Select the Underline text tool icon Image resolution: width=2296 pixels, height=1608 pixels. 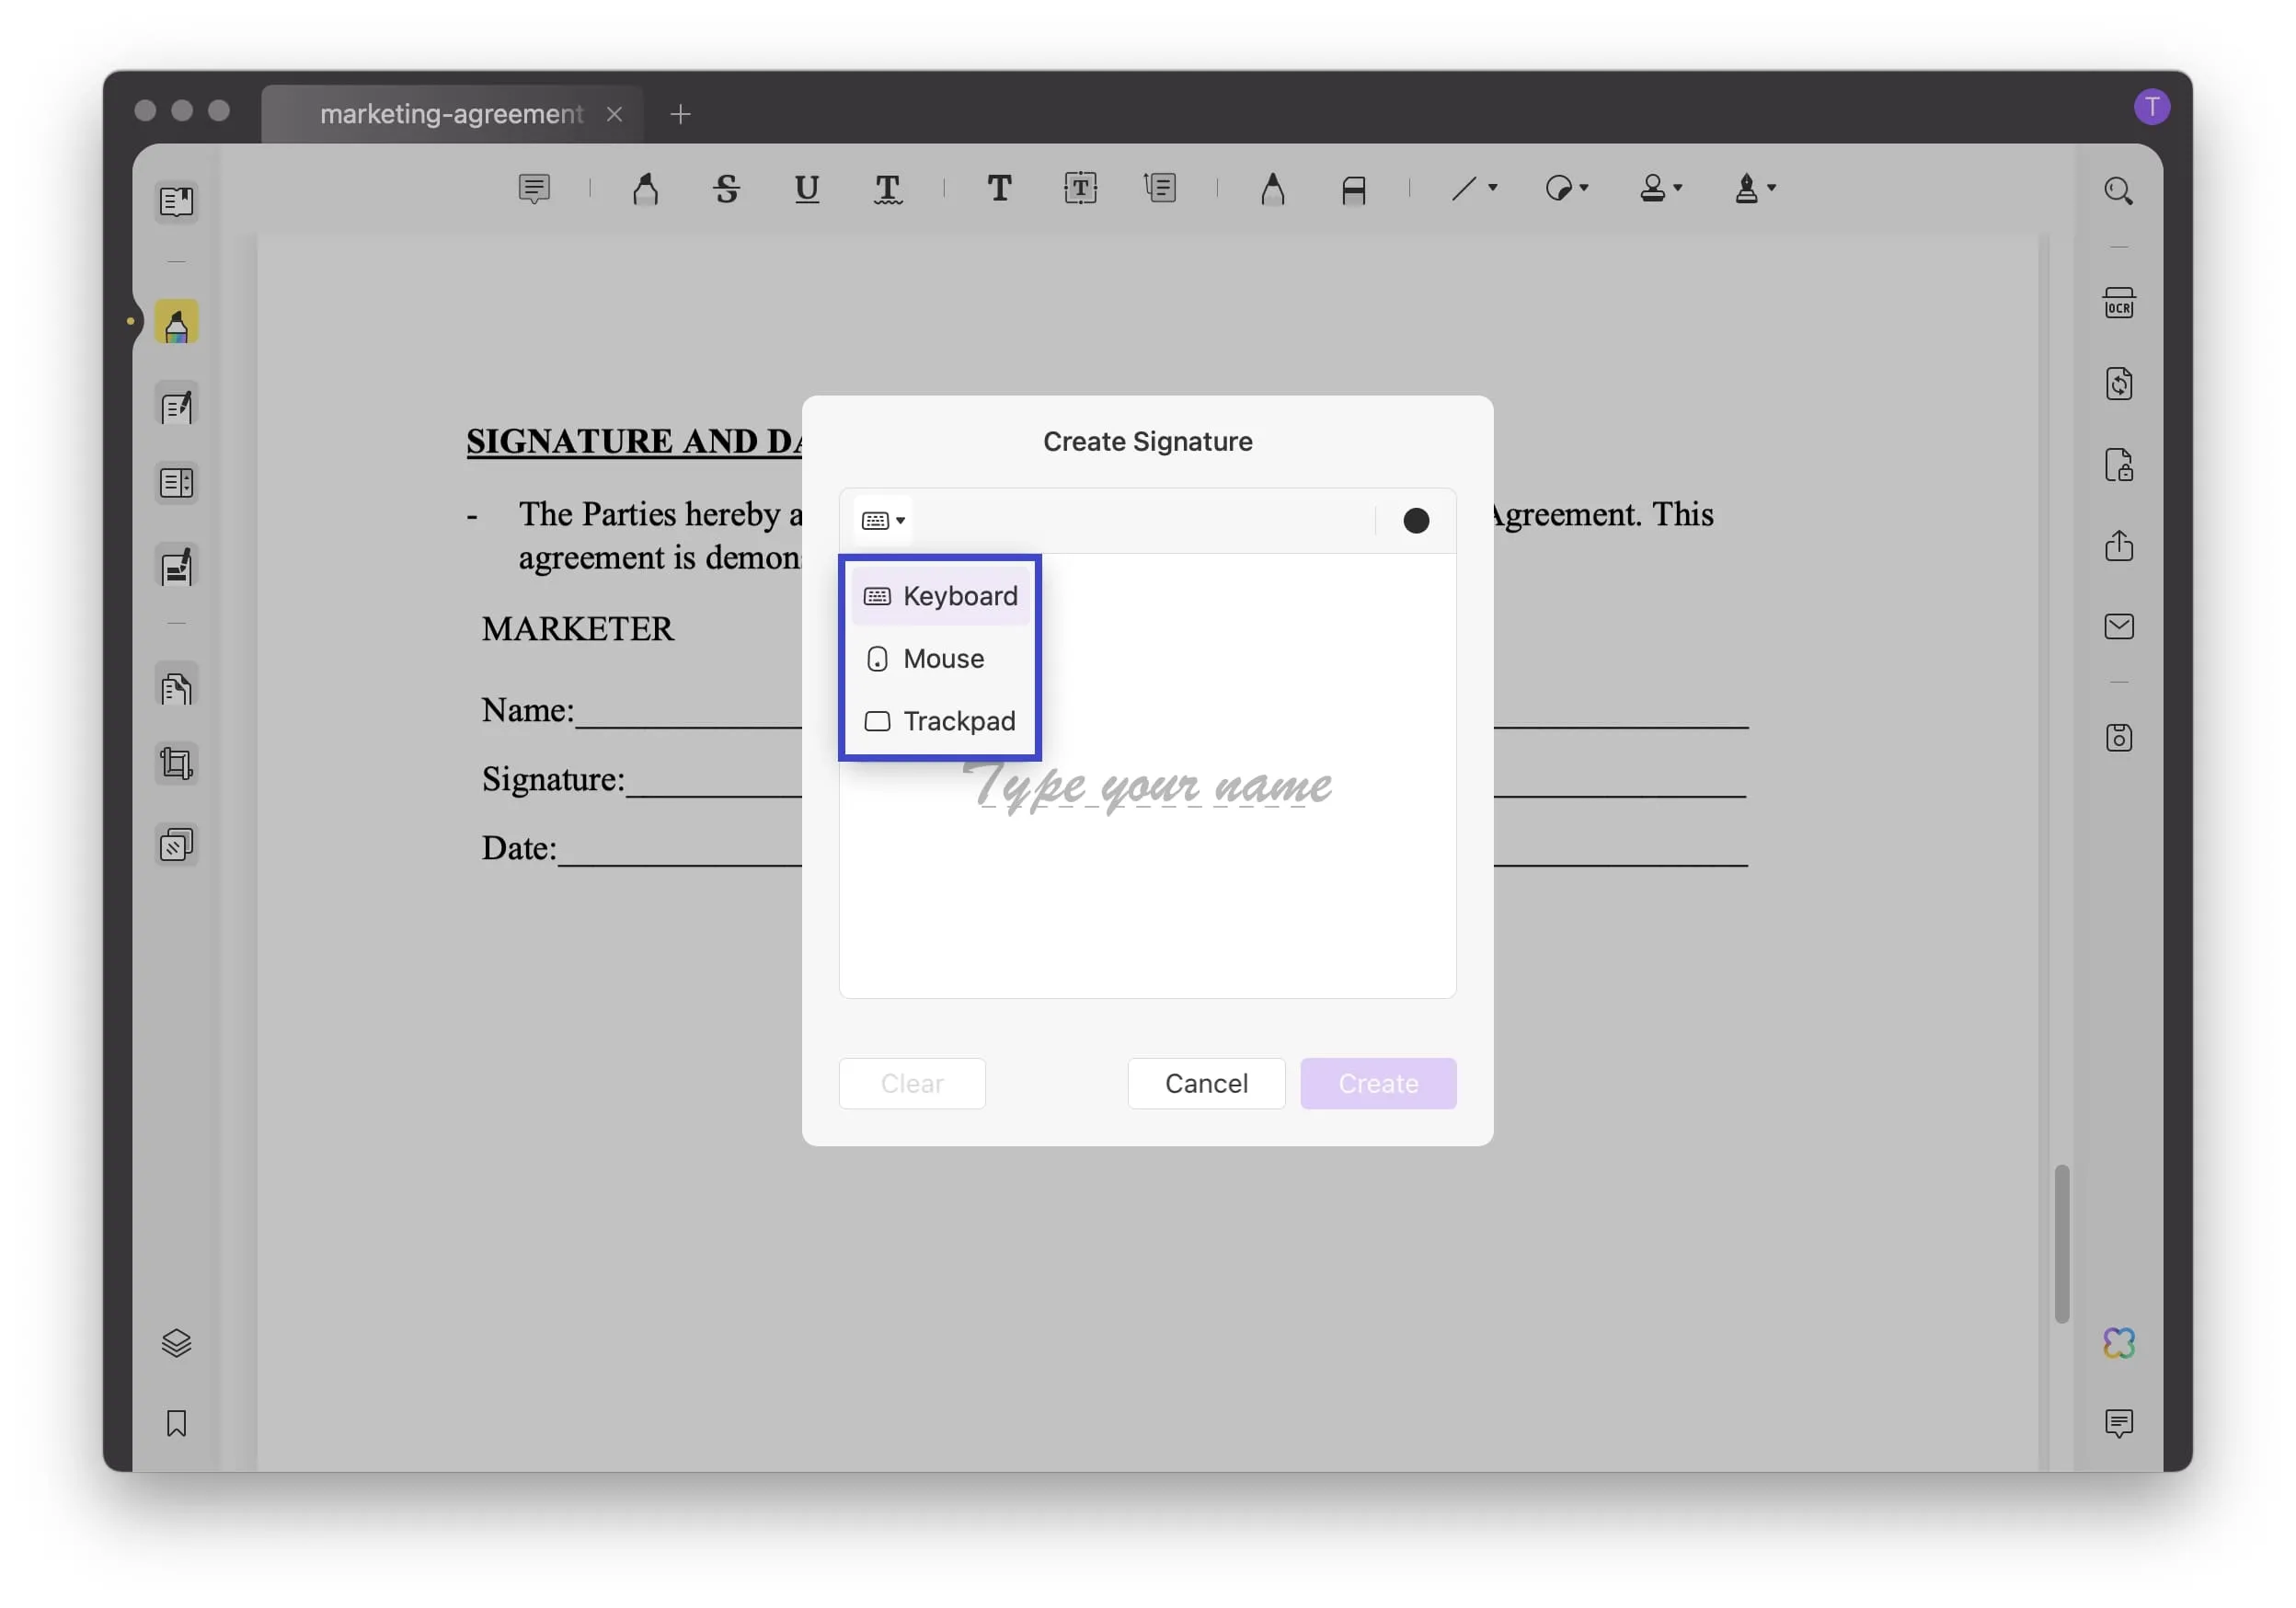[806, 189]
